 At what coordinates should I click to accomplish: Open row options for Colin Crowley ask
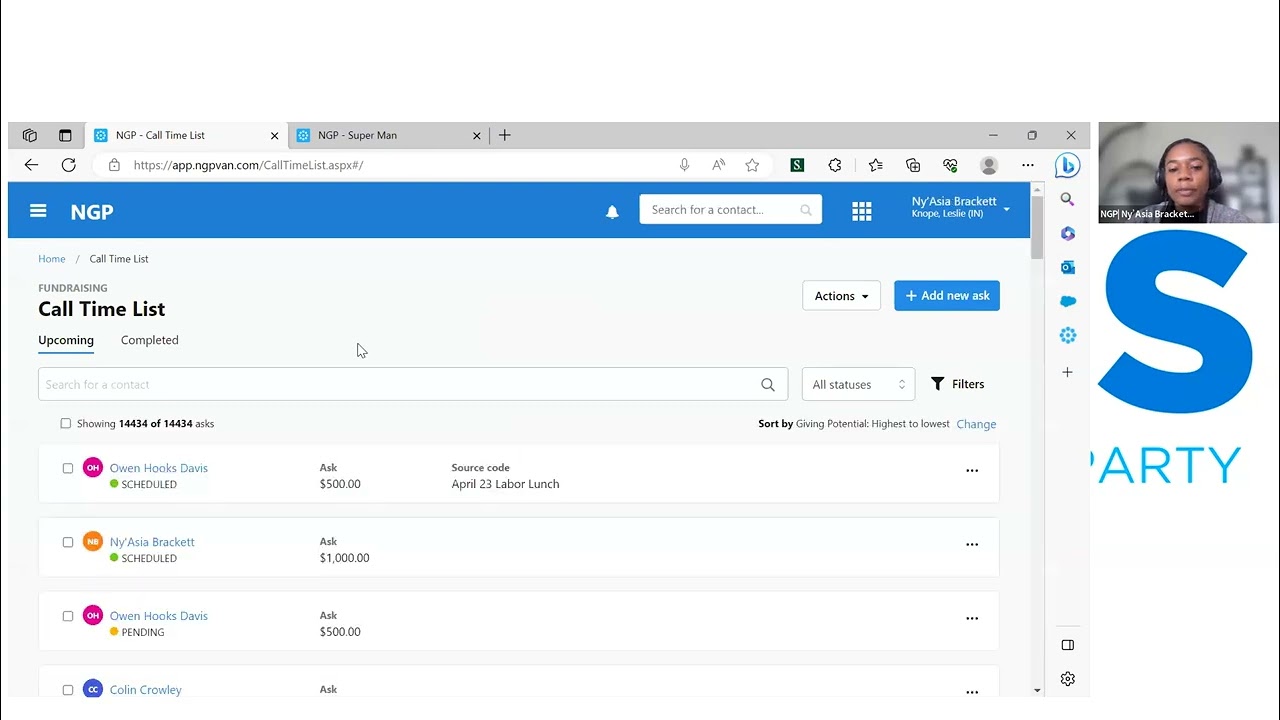(x=972, y=691)
